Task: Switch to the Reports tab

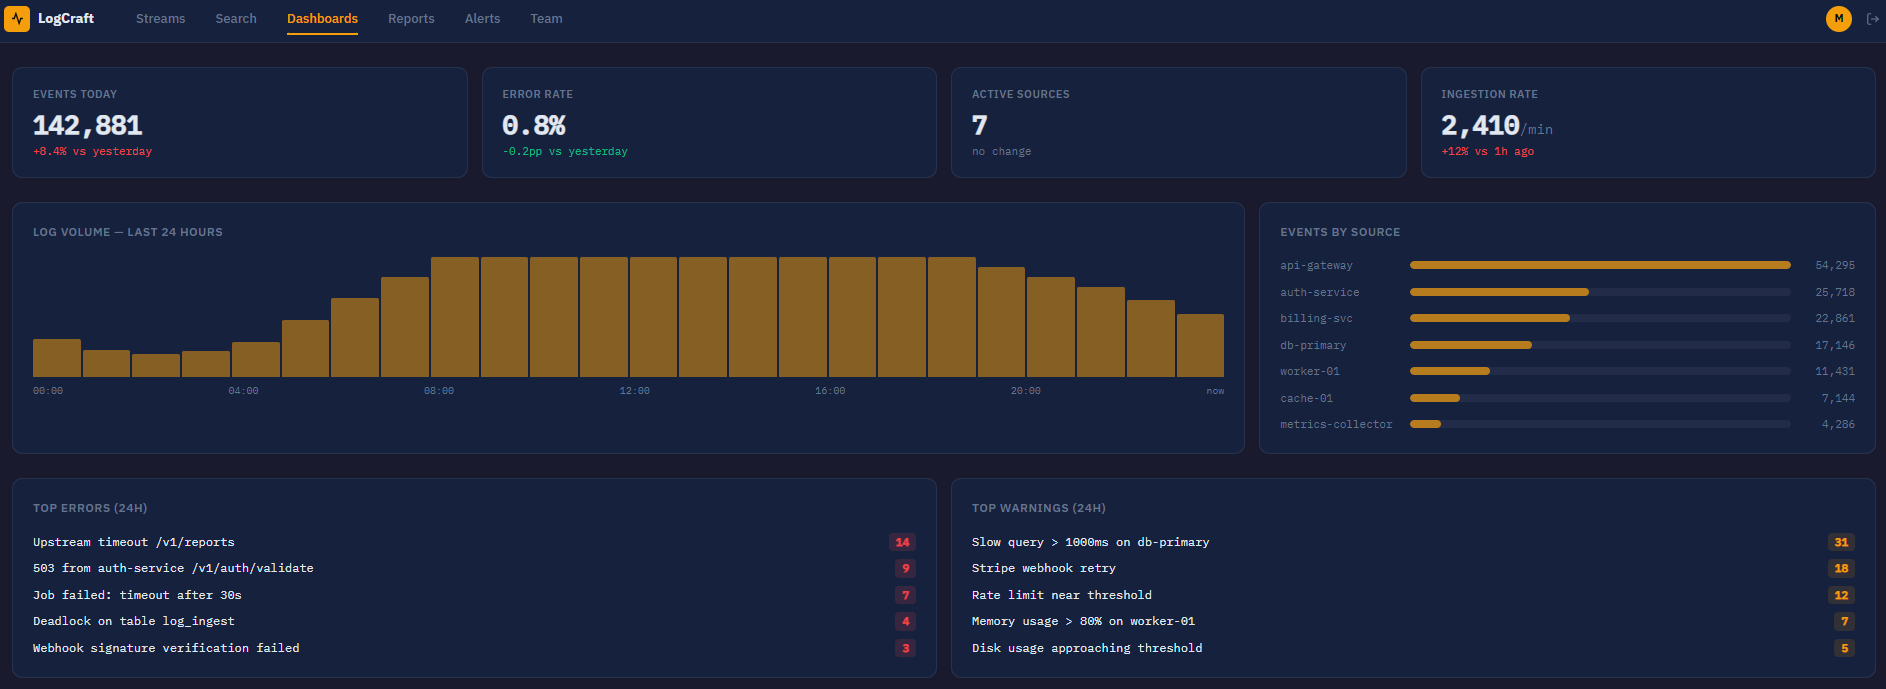Action: [411, 18]
